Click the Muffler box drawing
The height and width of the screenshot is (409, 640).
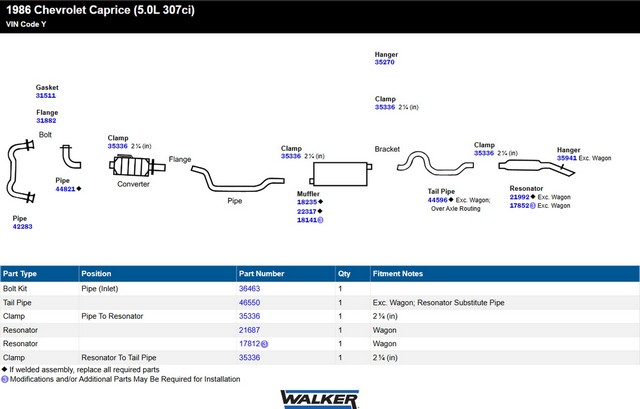340,174
